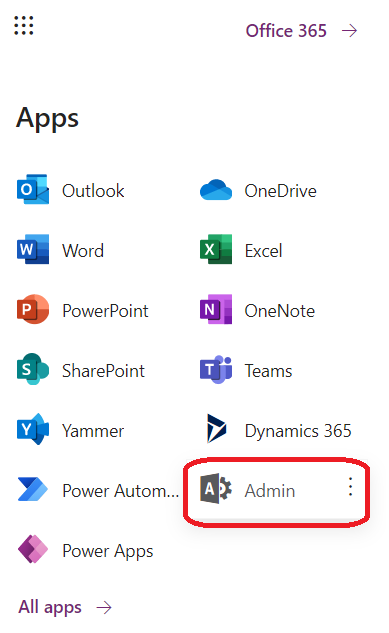The width and height of the screenshot is (389, 633).
Task: Launch Yammer from its icon
Action: [33, 429]
